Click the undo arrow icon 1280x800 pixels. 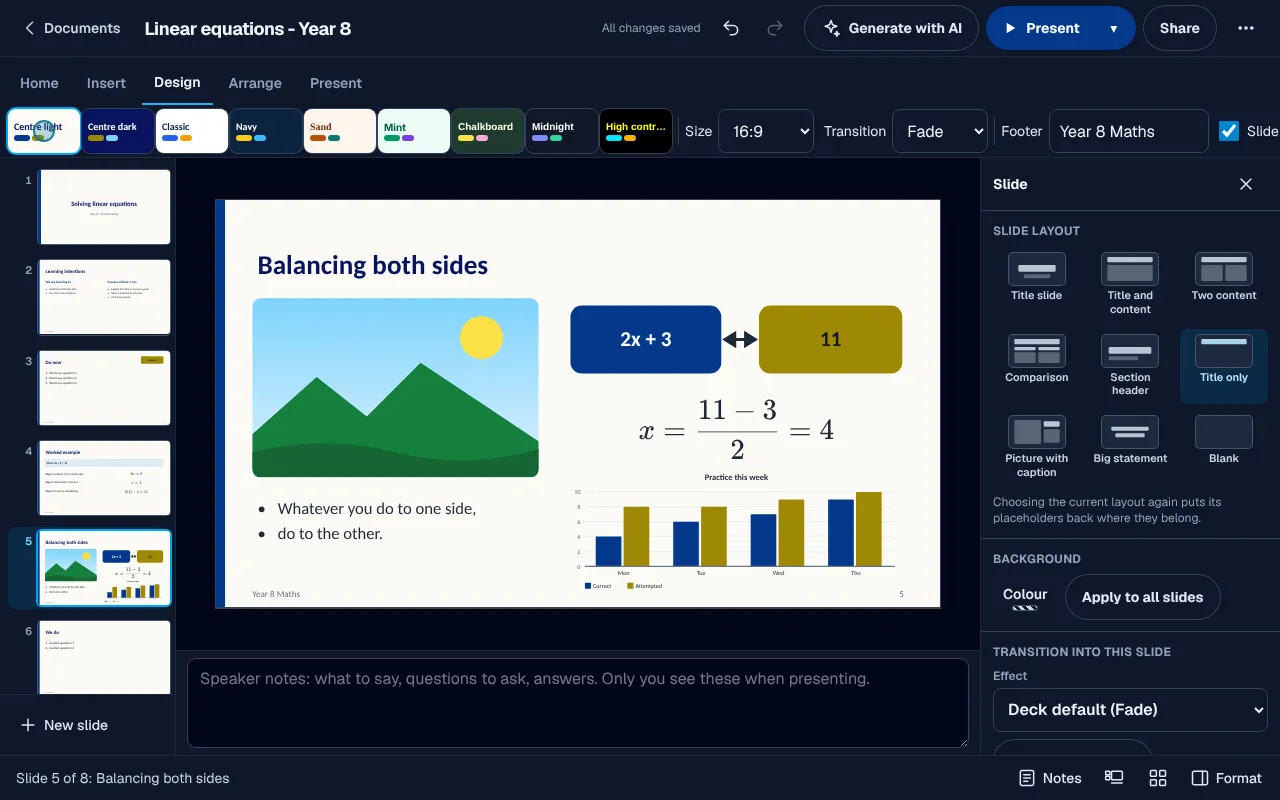coord(731,28)
